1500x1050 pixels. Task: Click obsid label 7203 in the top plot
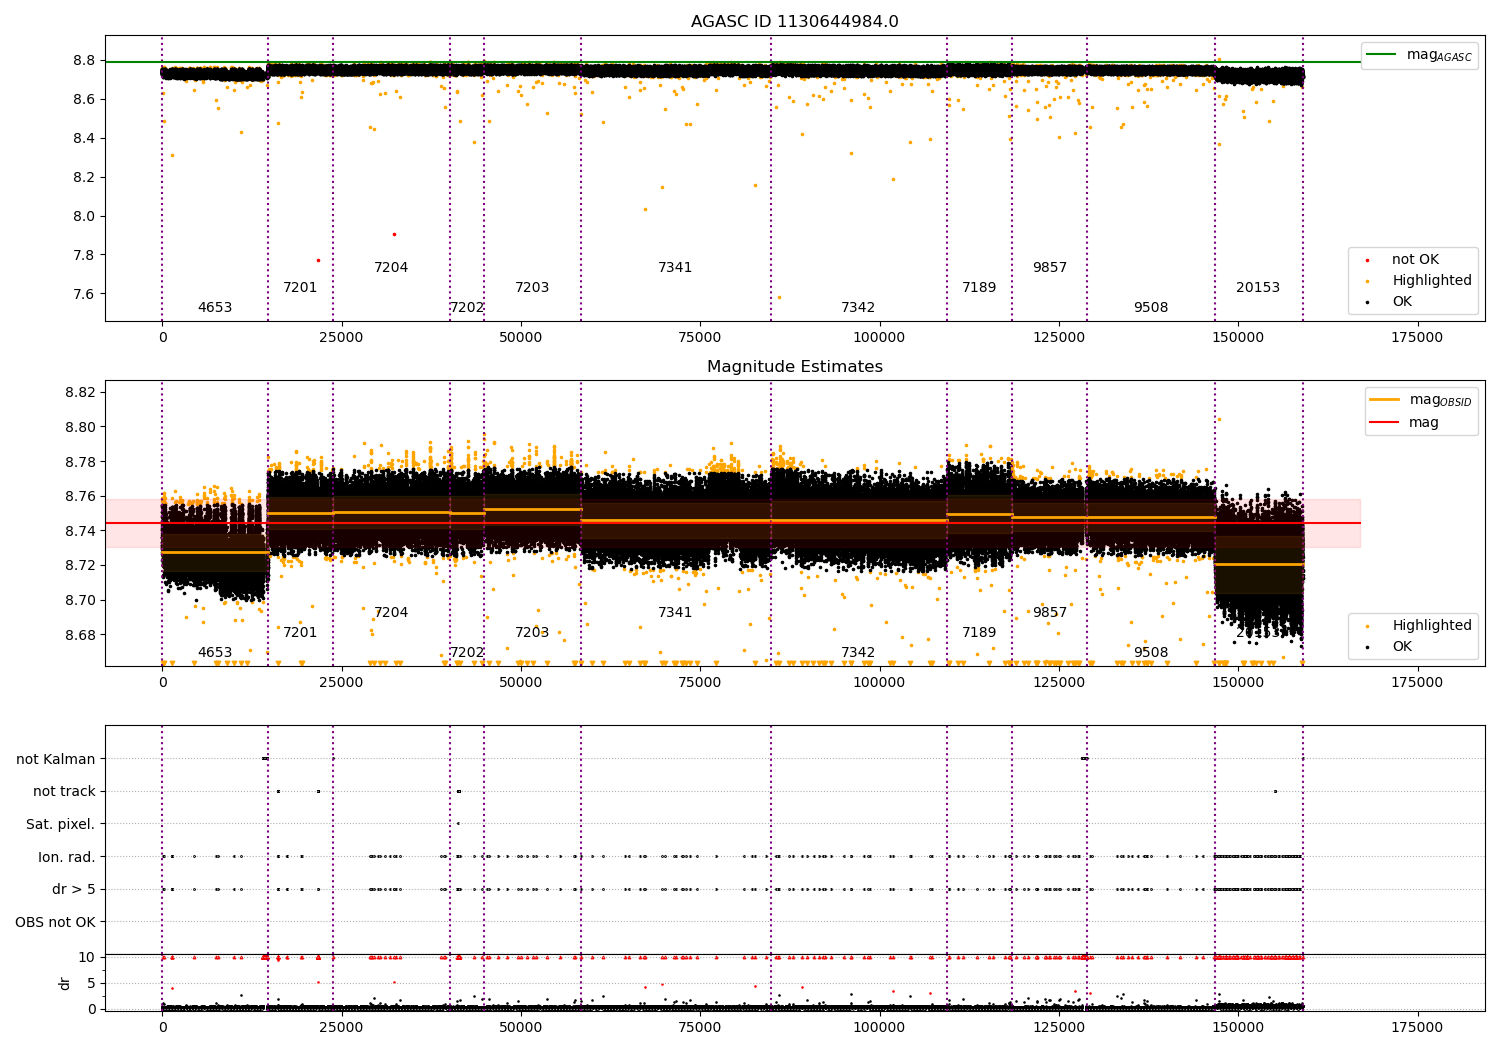pyautogui.click(x=532, y=288)
